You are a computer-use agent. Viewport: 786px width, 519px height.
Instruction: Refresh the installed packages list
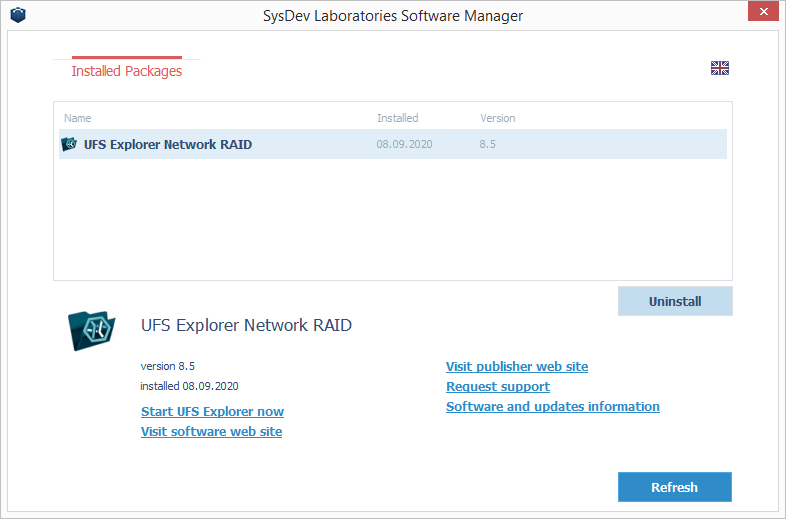click(674, 487)
